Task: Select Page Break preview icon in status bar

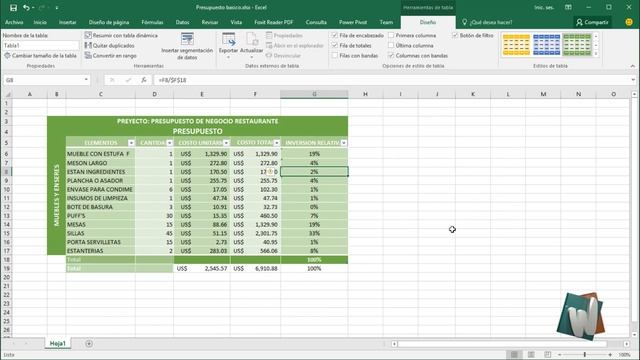Action: point(548,355)
